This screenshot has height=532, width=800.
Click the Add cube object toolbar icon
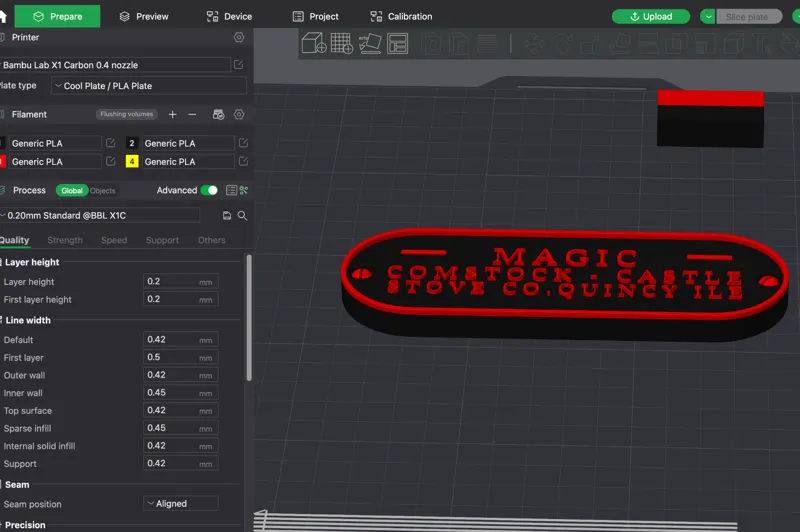[314, 43]
